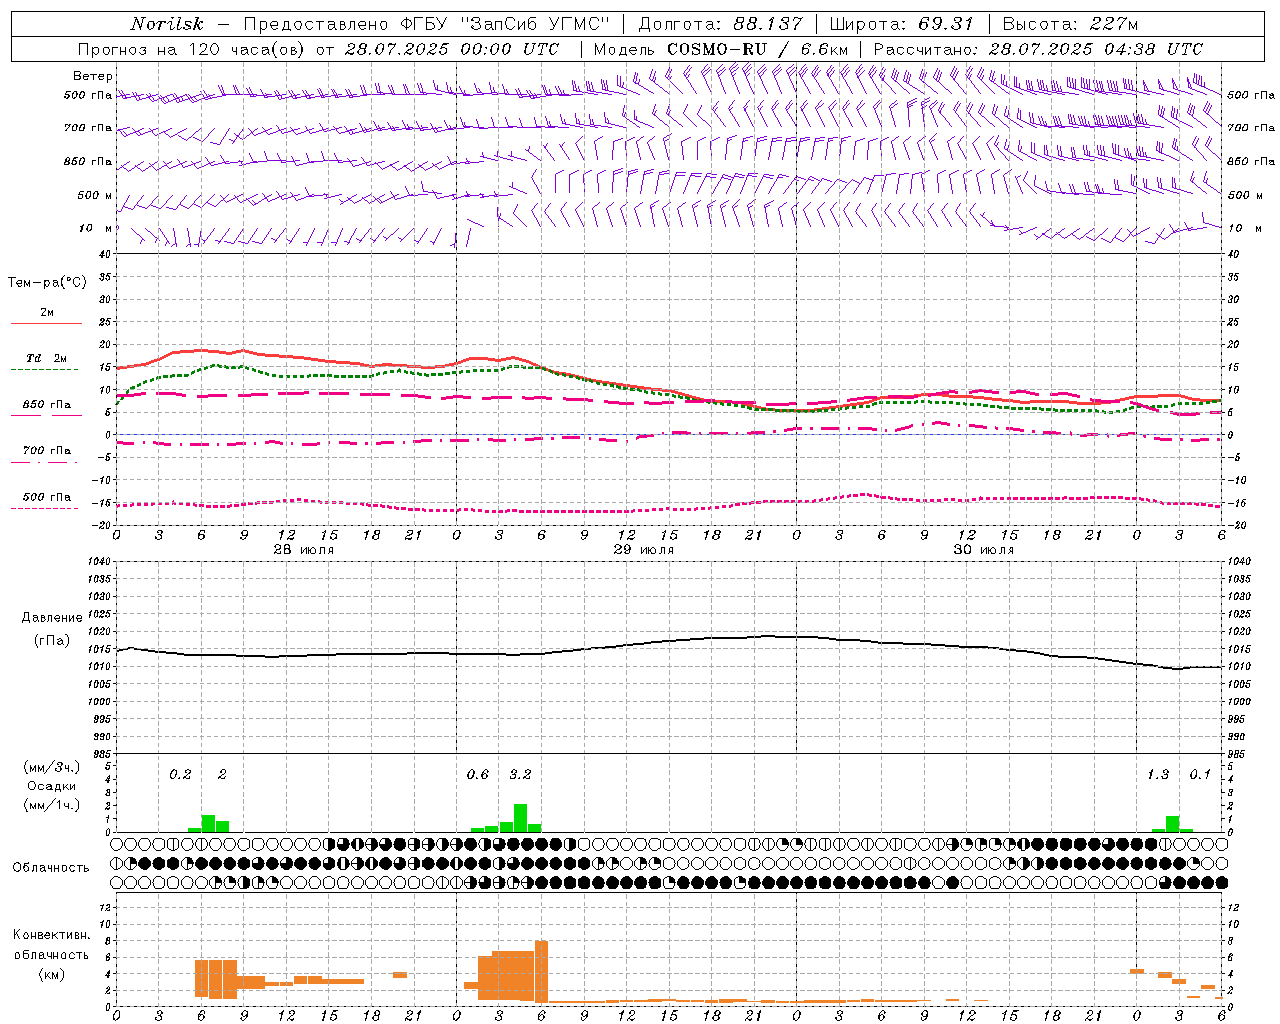Select the "Широта: 69.31" header field
This screenshot has width=1280, height=1024.
click(x=901, y=24)
